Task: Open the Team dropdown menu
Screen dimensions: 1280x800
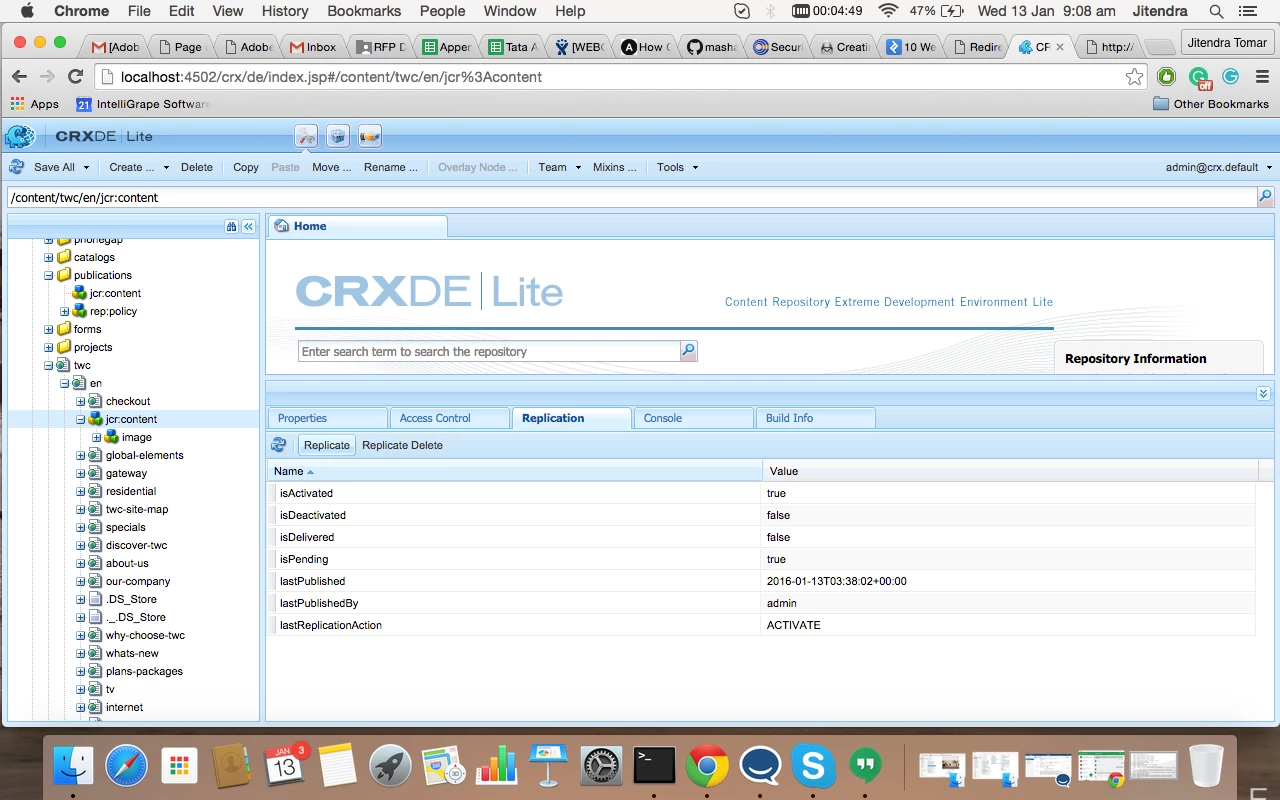Action: click(560, 167)
